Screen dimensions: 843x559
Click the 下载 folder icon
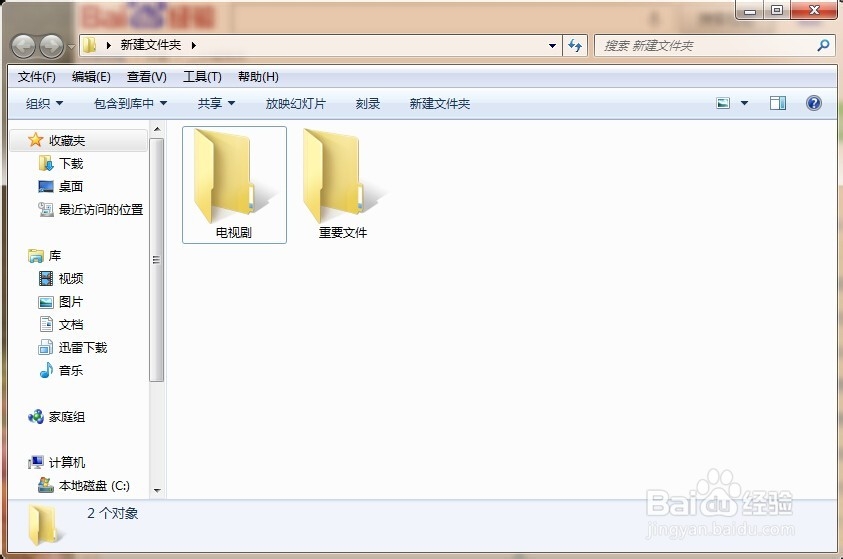coord(46,163)
